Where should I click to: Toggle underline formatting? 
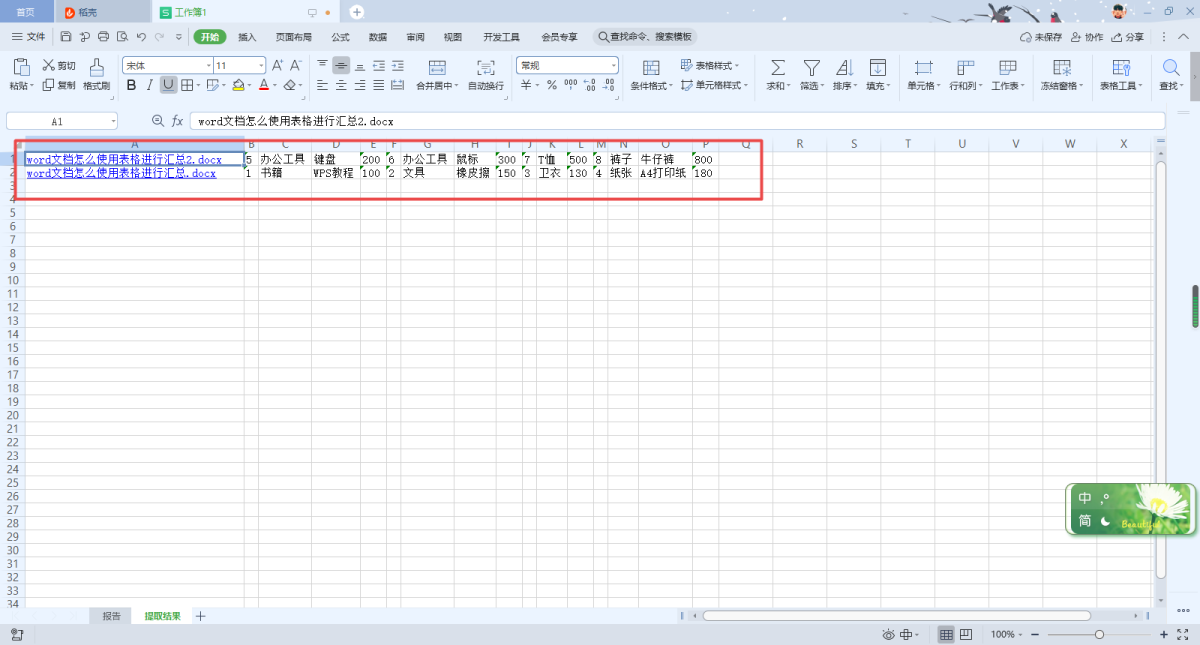[x=168, y=86]
